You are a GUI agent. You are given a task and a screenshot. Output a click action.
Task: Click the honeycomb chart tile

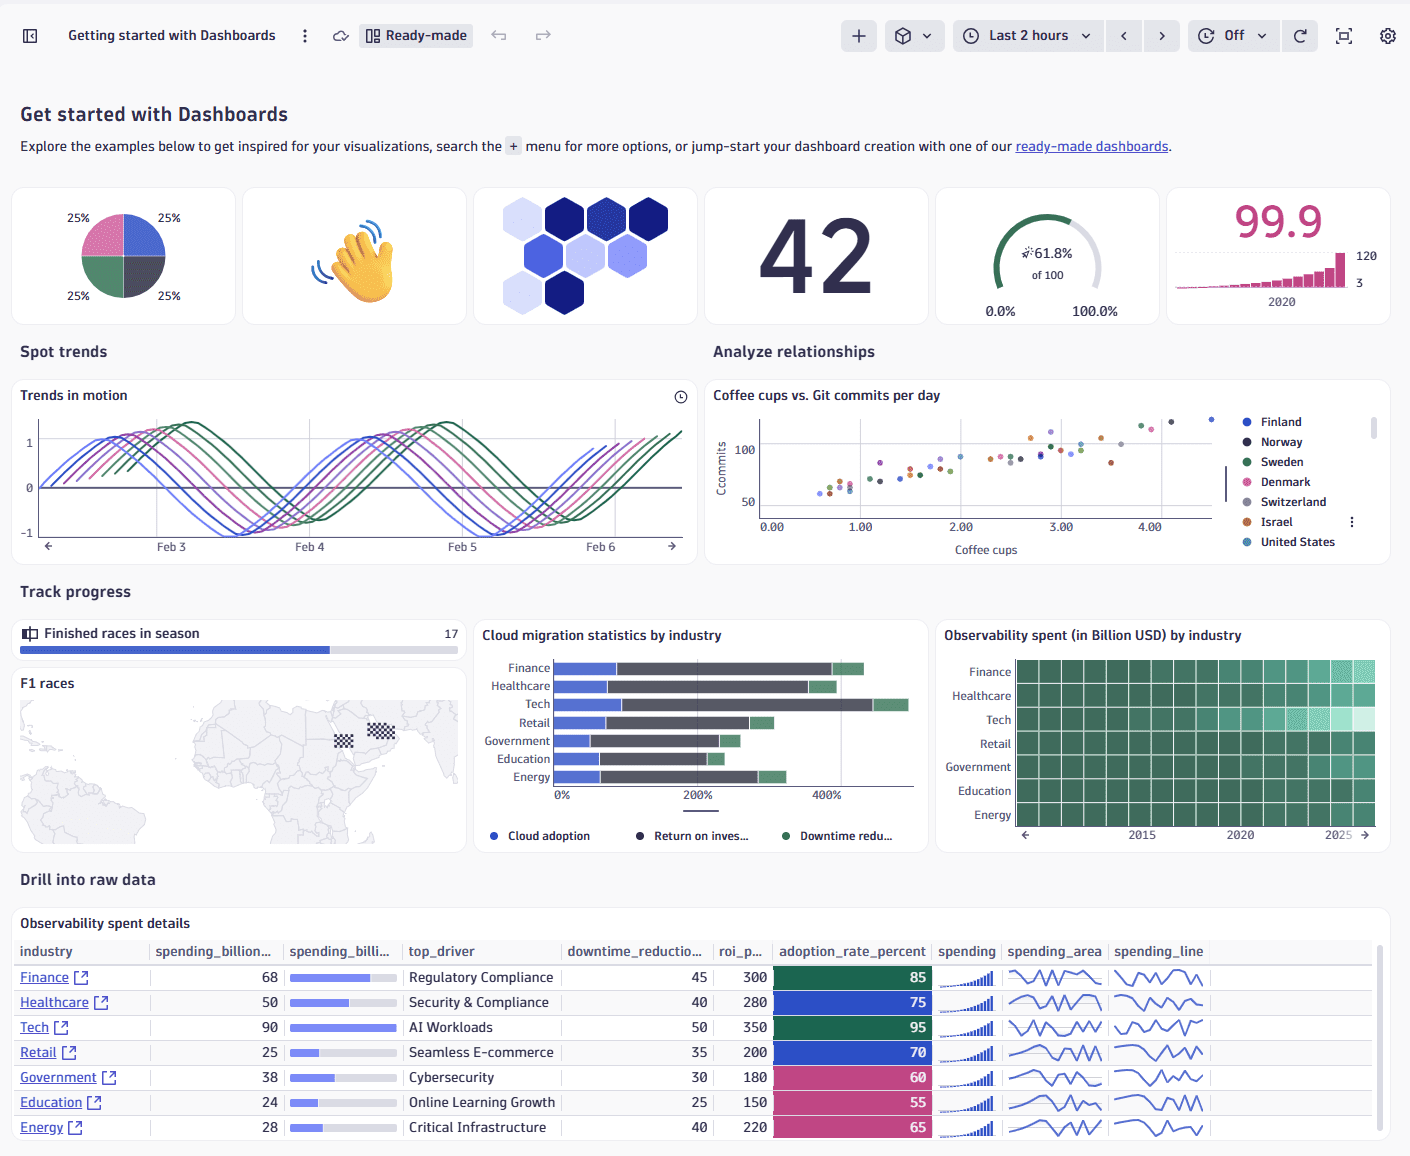point(585,256)
